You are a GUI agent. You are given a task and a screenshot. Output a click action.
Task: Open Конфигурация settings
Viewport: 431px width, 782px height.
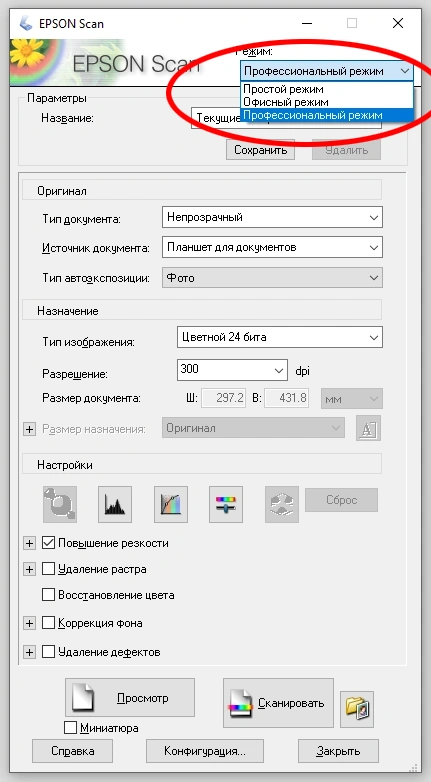point(205,751)
